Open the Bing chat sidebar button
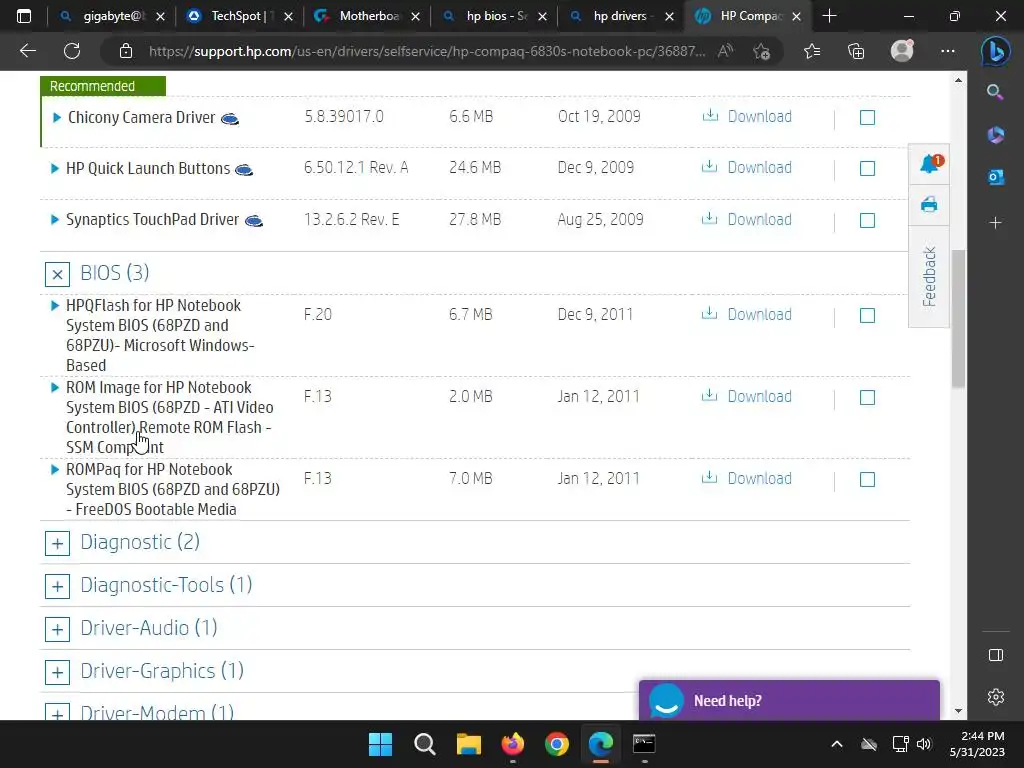 995,51
